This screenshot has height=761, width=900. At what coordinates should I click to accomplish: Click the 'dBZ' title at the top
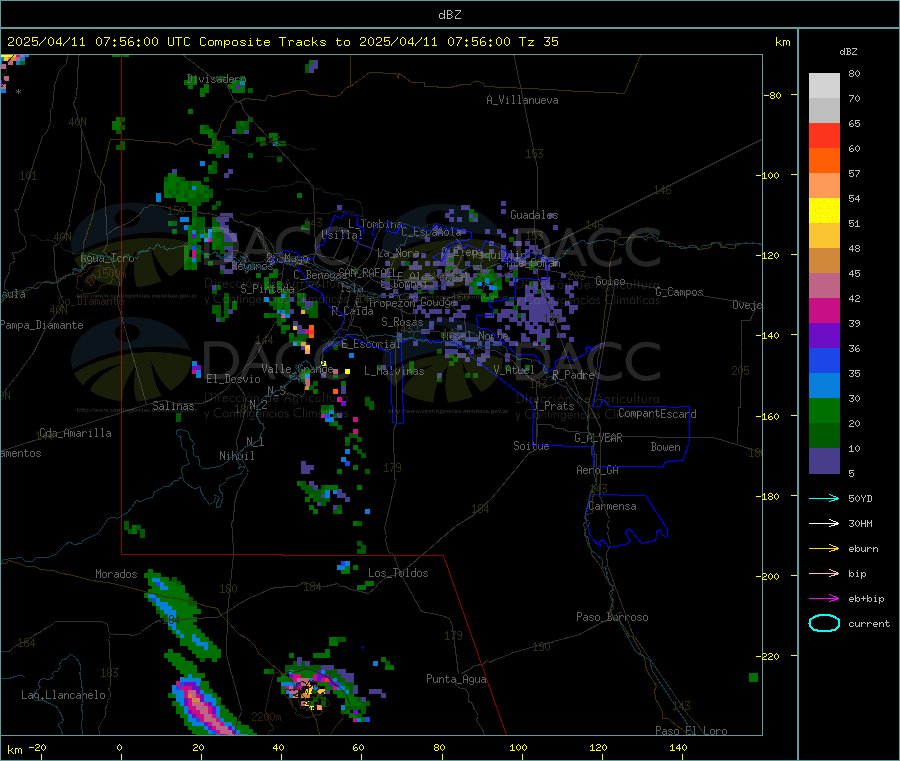(x=449, y=15)
